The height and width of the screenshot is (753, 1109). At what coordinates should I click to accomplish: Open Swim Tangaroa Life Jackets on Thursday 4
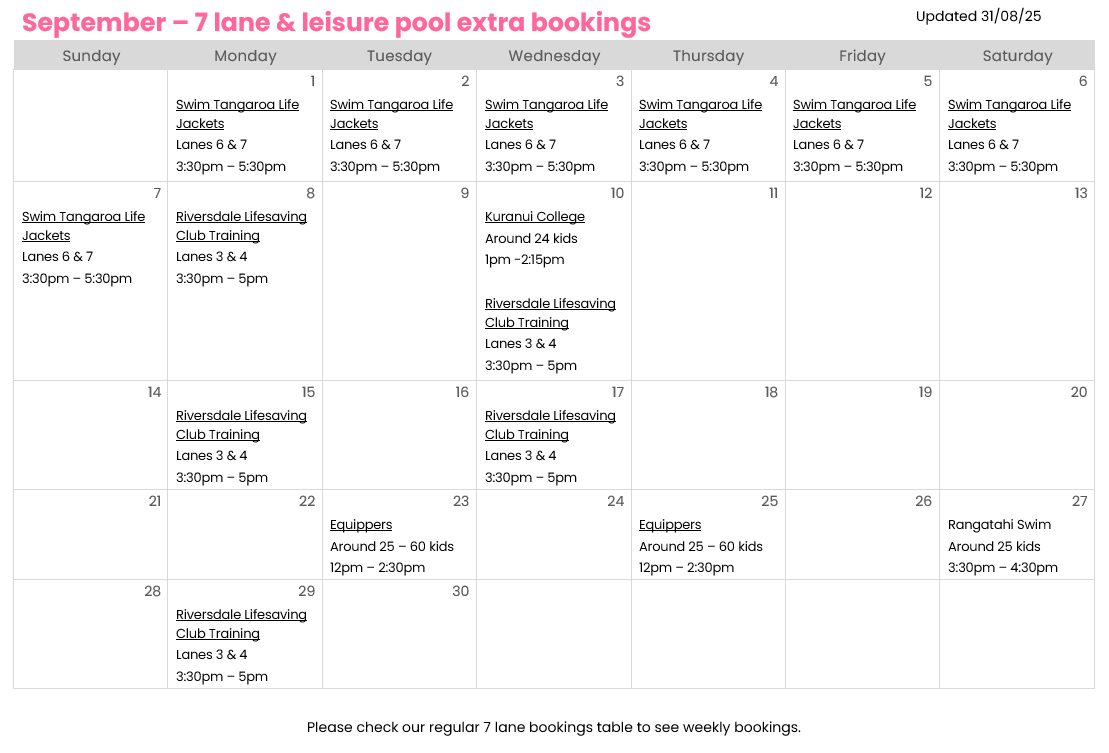coord(700,114)
